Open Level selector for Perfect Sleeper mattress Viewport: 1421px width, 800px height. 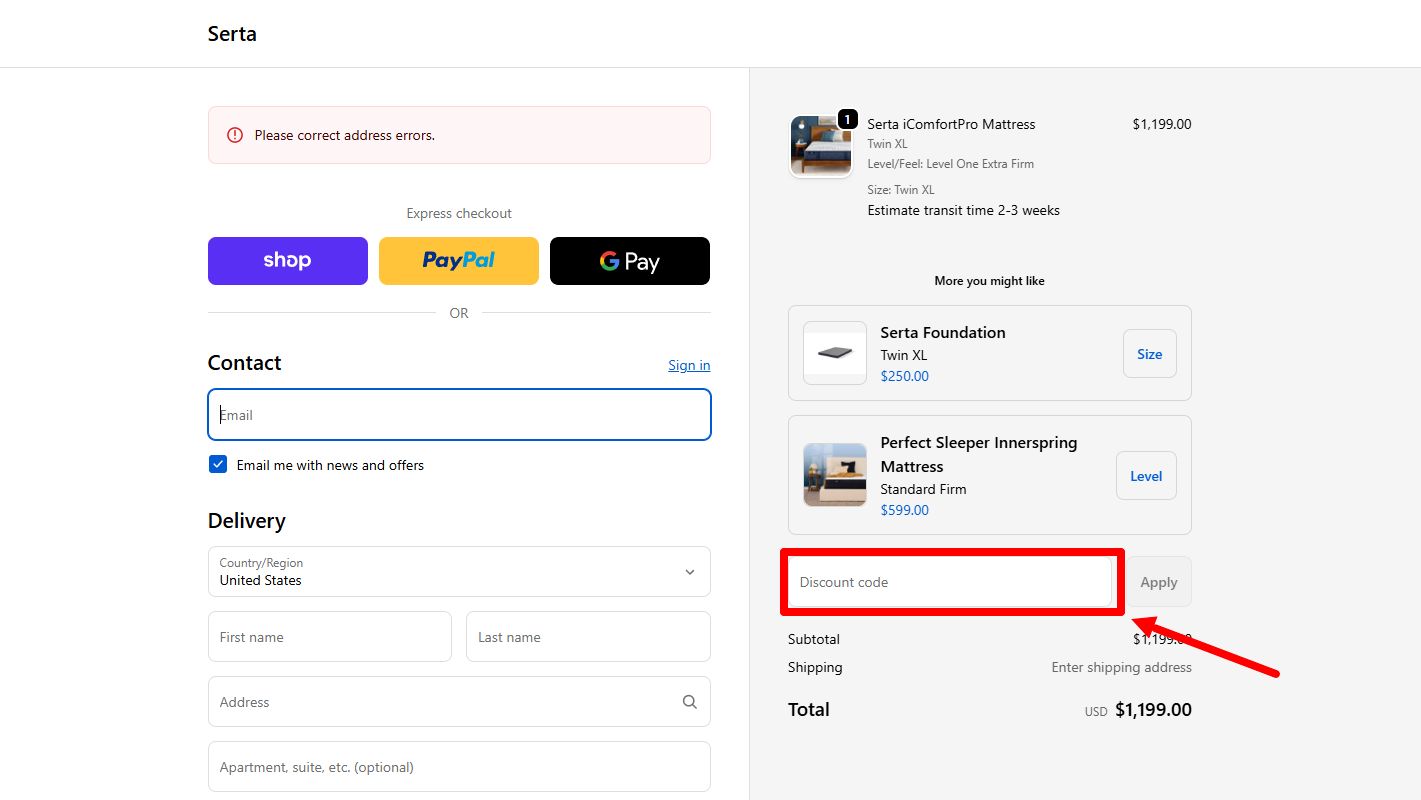(x=1146, y=476)
